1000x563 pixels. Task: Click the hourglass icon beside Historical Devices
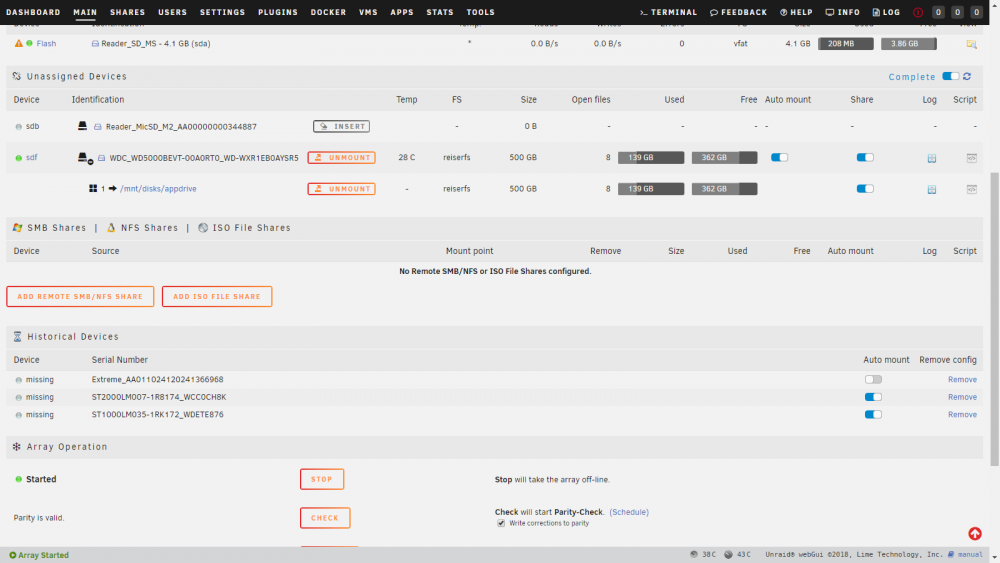point(17,337)
